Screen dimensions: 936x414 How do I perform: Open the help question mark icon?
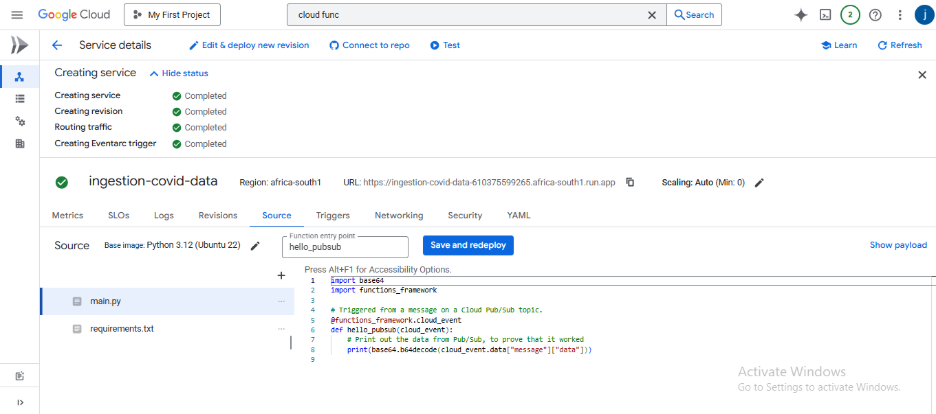coord(875,15)
